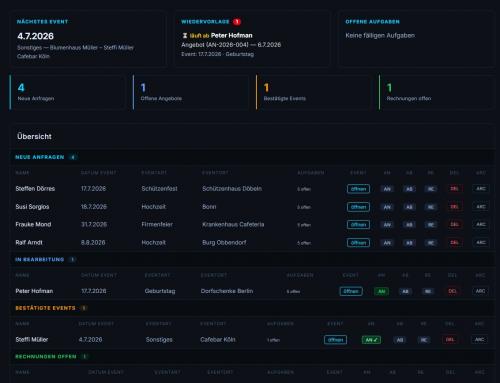Click RE button for Susi Sorglos

tap(431, 207)
